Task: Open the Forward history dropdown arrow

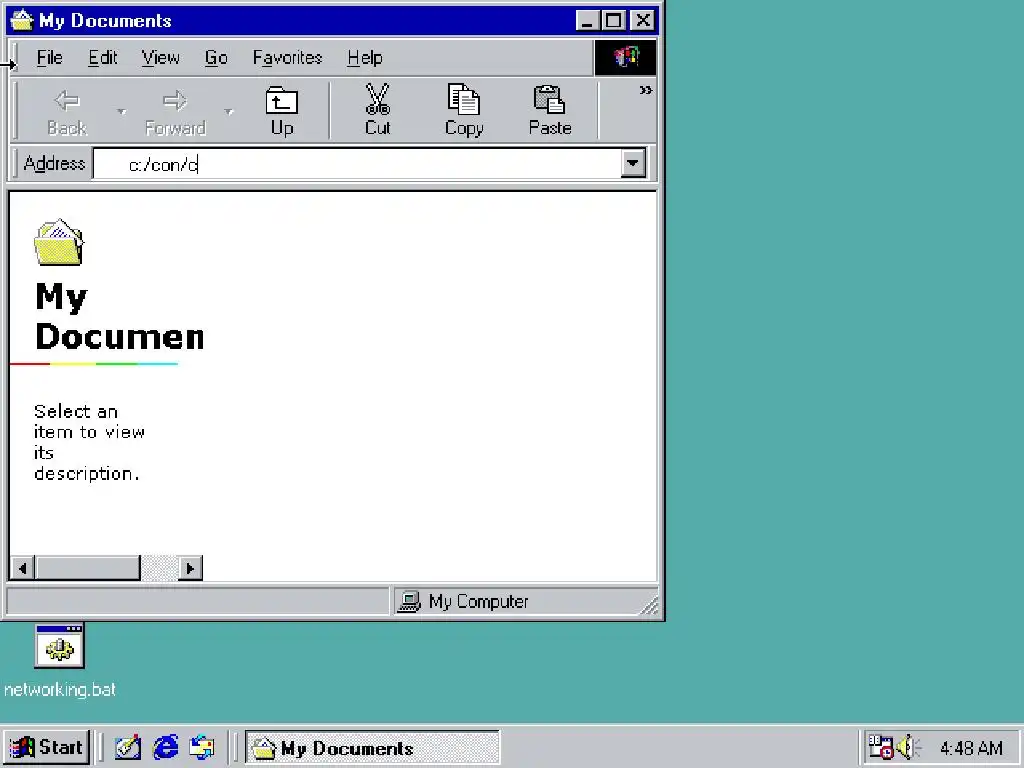Action: pos(229,112)
